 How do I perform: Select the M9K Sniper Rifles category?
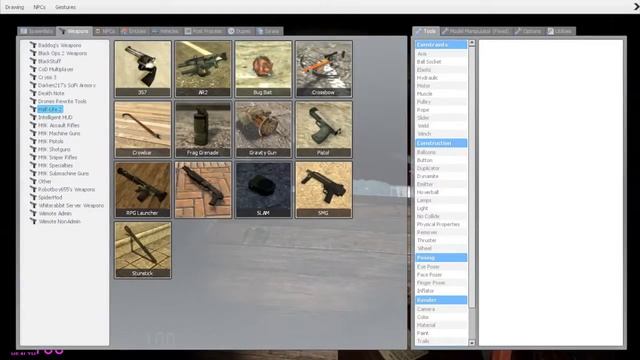click(x=58, y=158)
